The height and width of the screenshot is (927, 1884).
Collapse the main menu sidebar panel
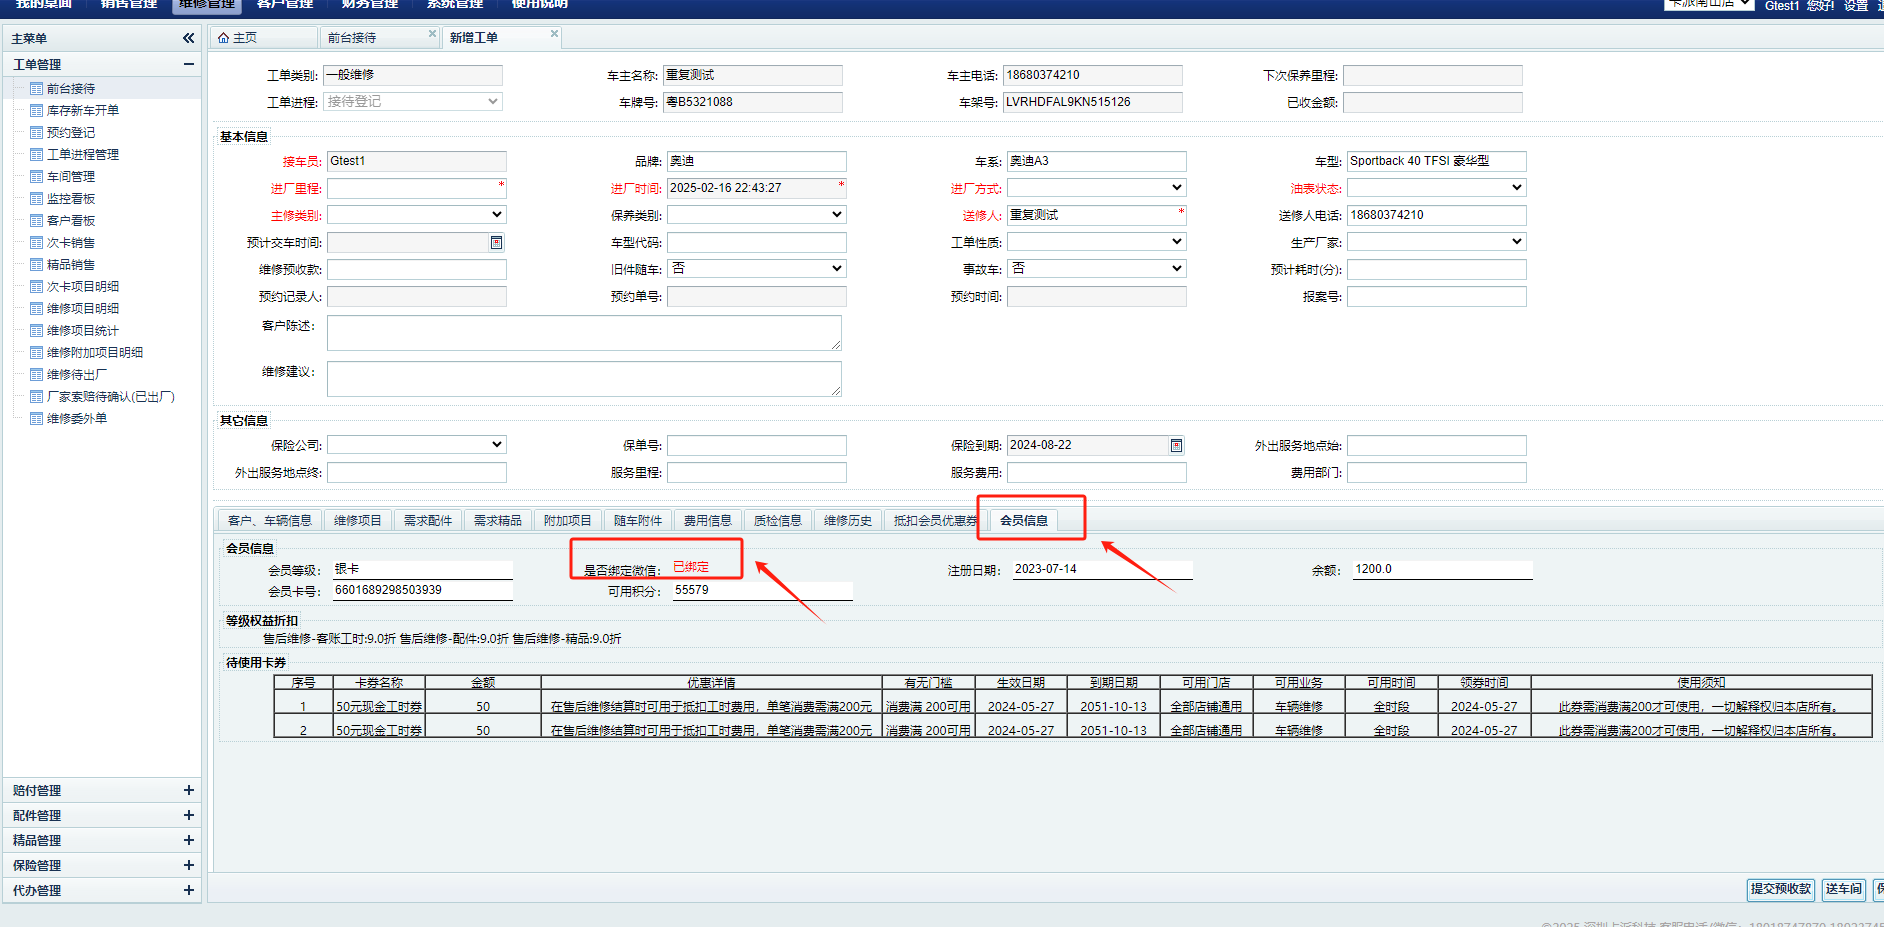point(188,38)
